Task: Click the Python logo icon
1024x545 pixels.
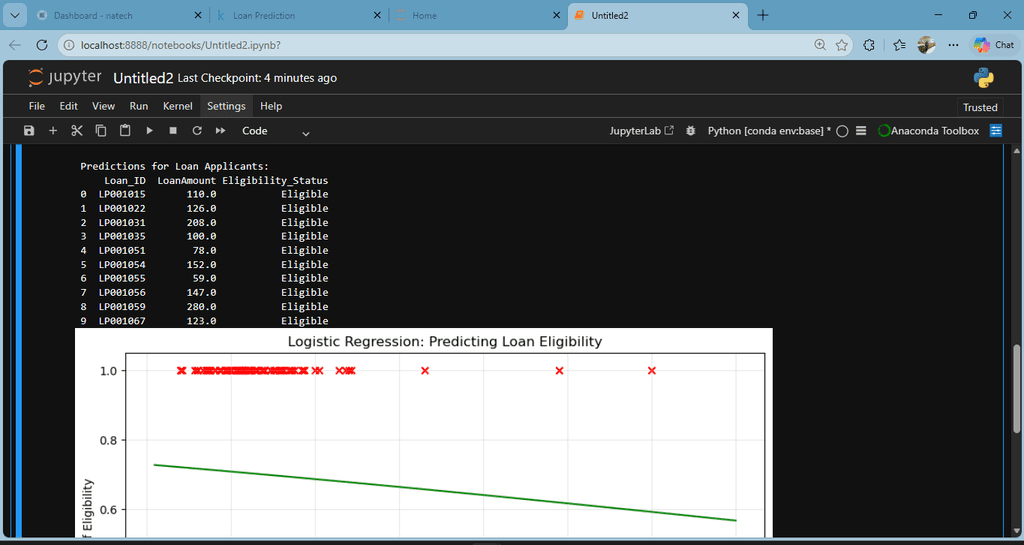Action: point(984,78)
